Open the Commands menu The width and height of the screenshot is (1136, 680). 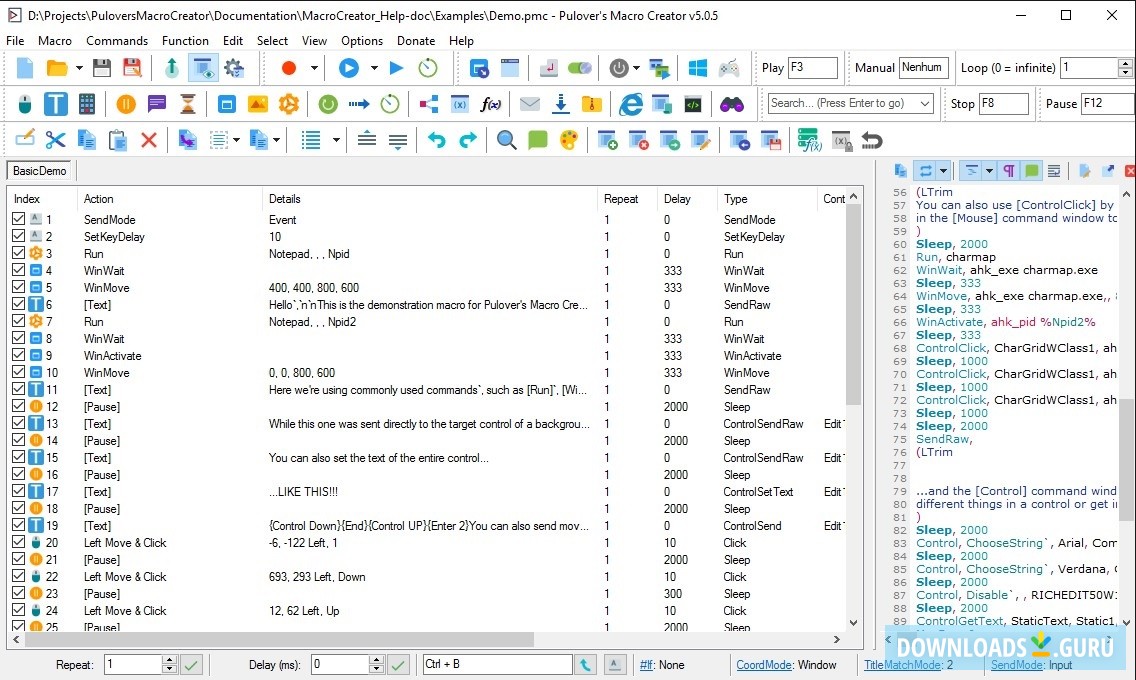pyautogui.click(x=117, y=41)
